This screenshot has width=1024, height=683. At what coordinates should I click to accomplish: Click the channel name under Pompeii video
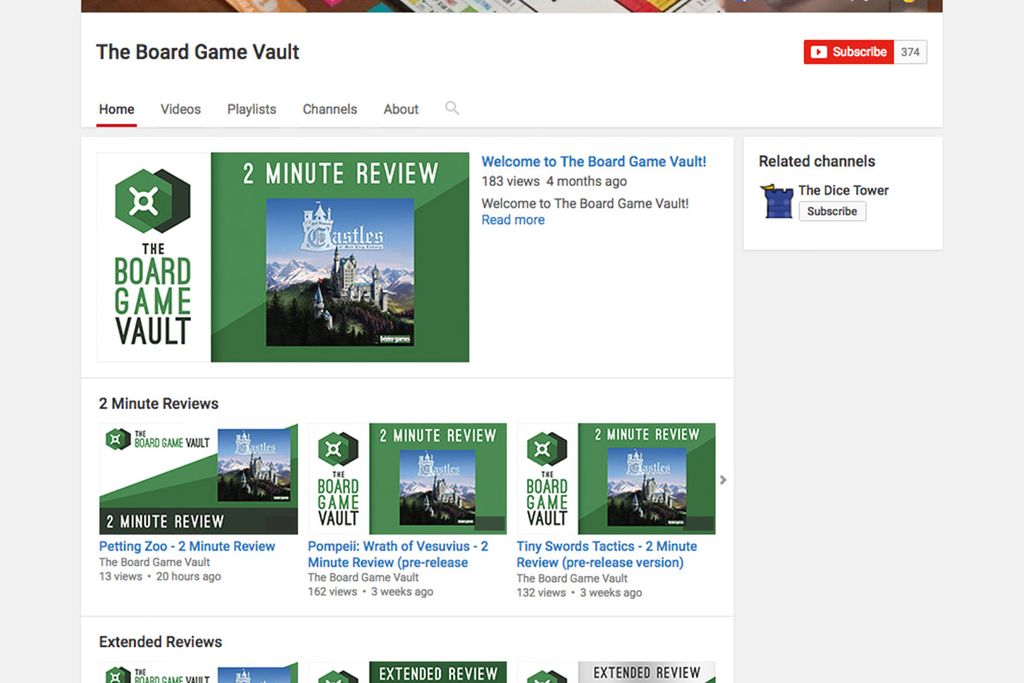tap(363, 577)
